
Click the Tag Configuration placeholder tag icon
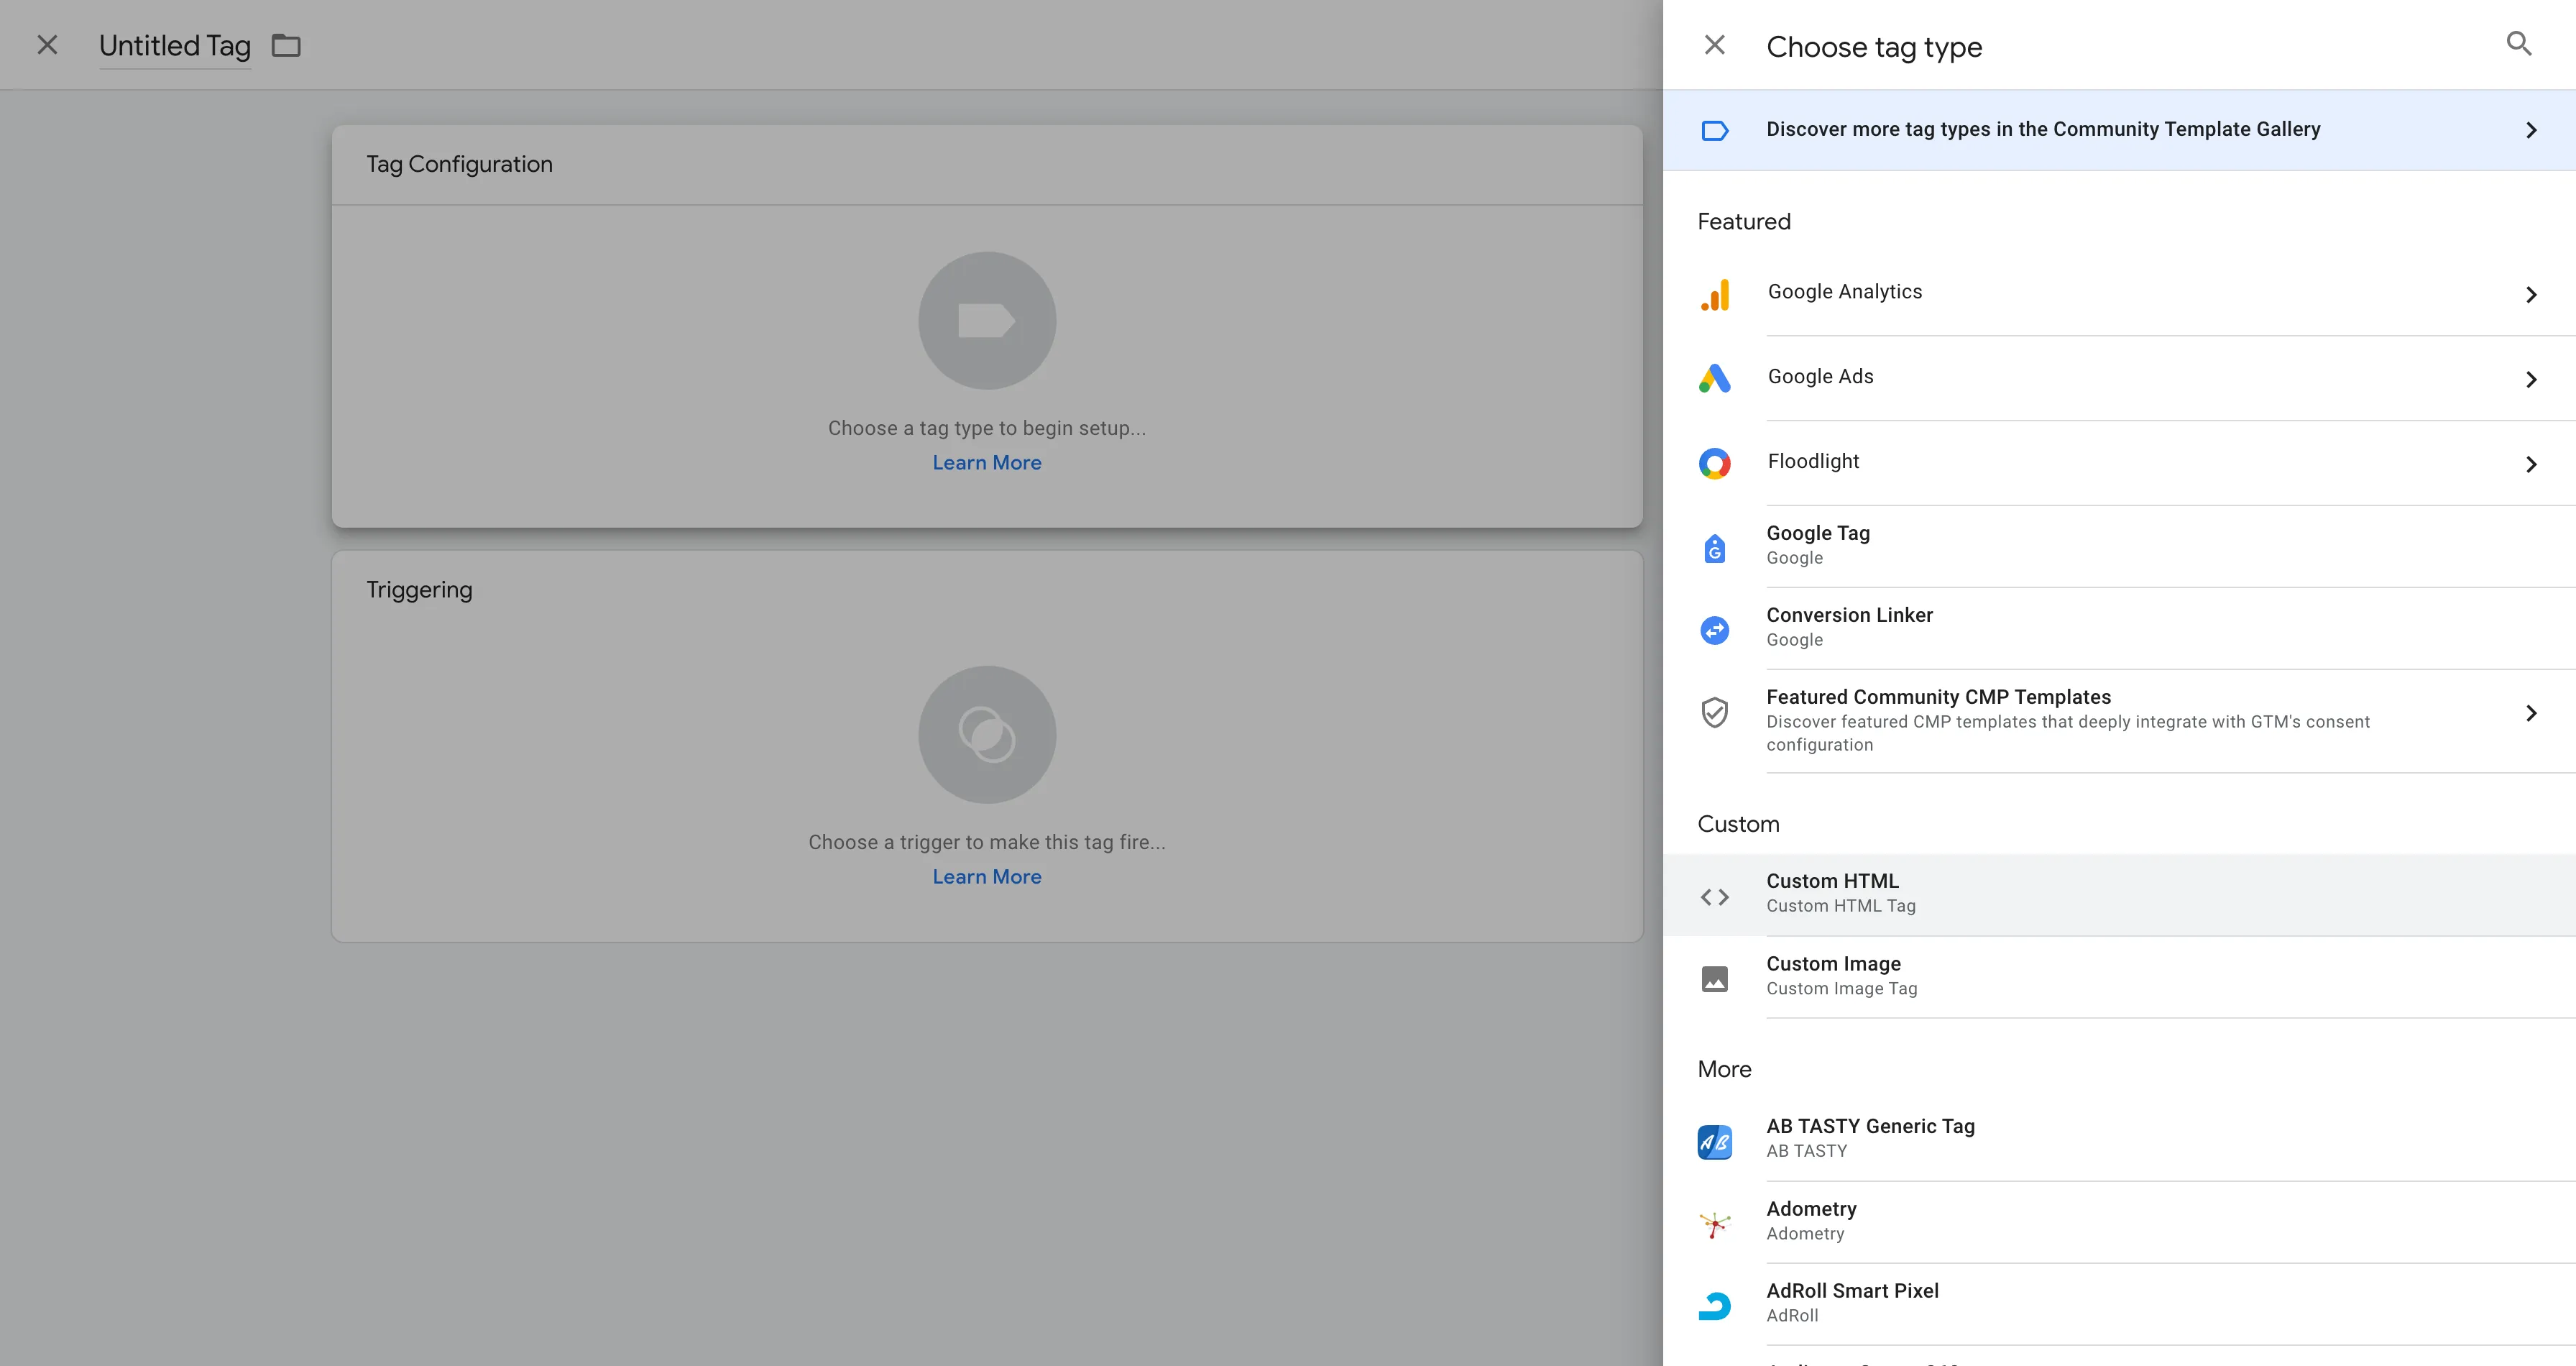(987, 320)
